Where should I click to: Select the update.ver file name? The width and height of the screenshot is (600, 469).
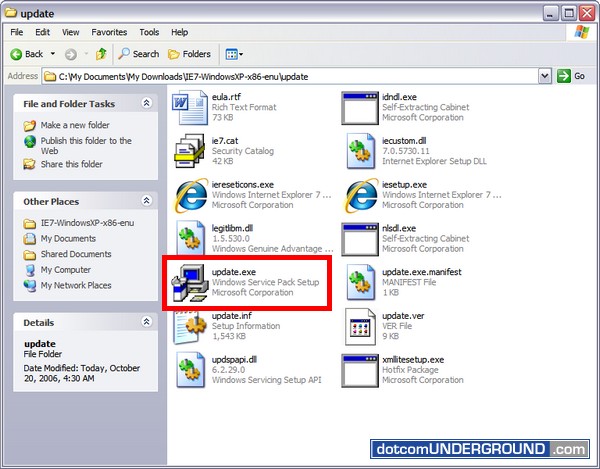[x=403, y=316]
